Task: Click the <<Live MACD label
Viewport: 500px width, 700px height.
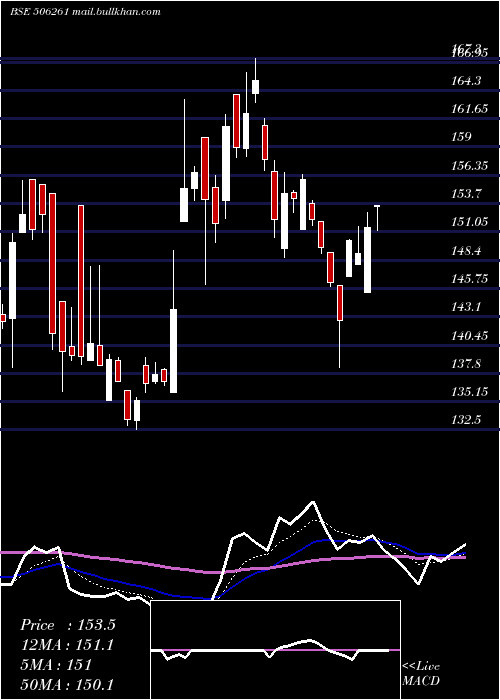Action: tap(421, 674)
